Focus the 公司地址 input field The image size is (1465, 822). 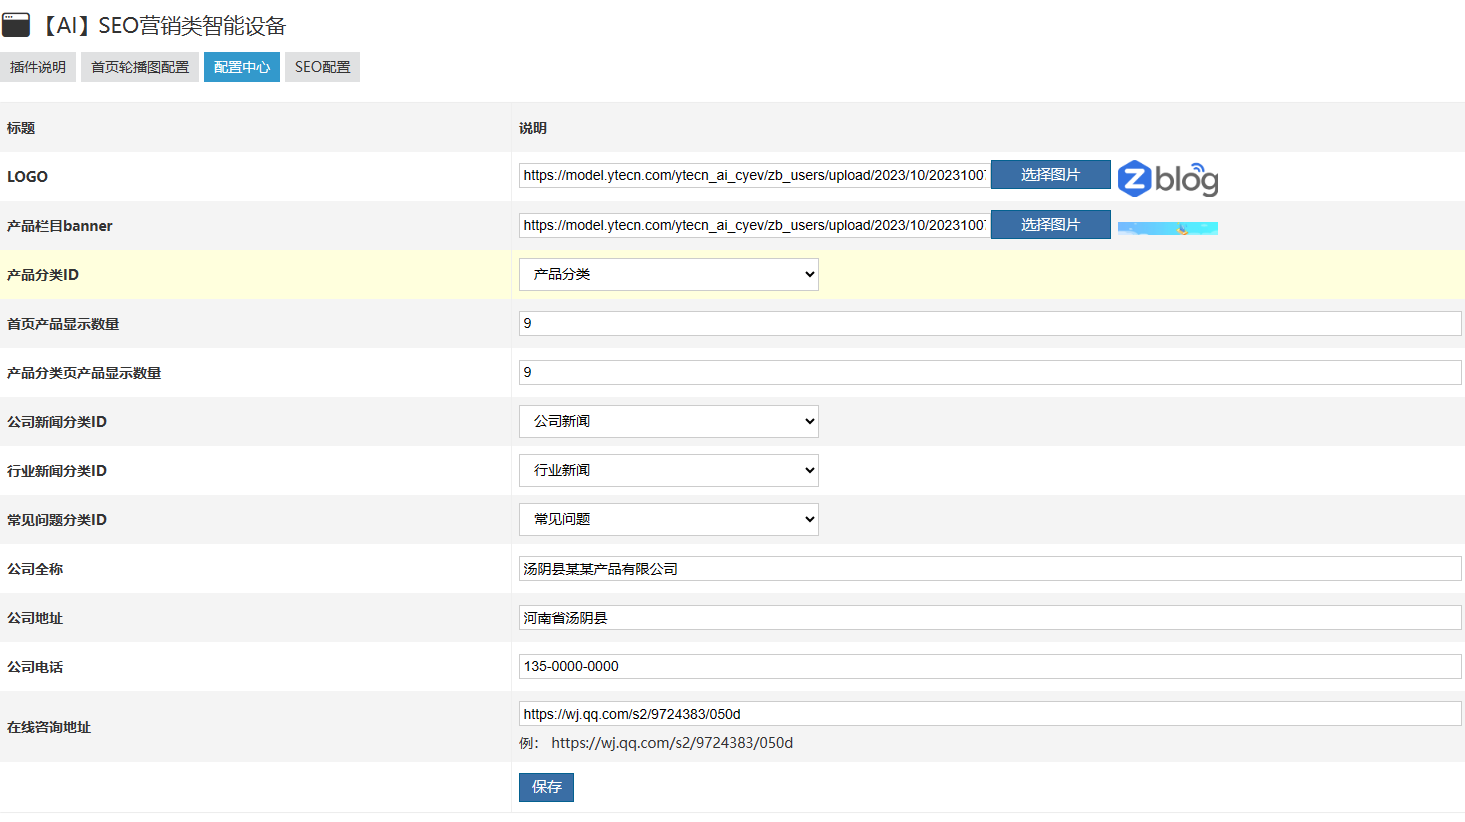click(x=989, y=618)
